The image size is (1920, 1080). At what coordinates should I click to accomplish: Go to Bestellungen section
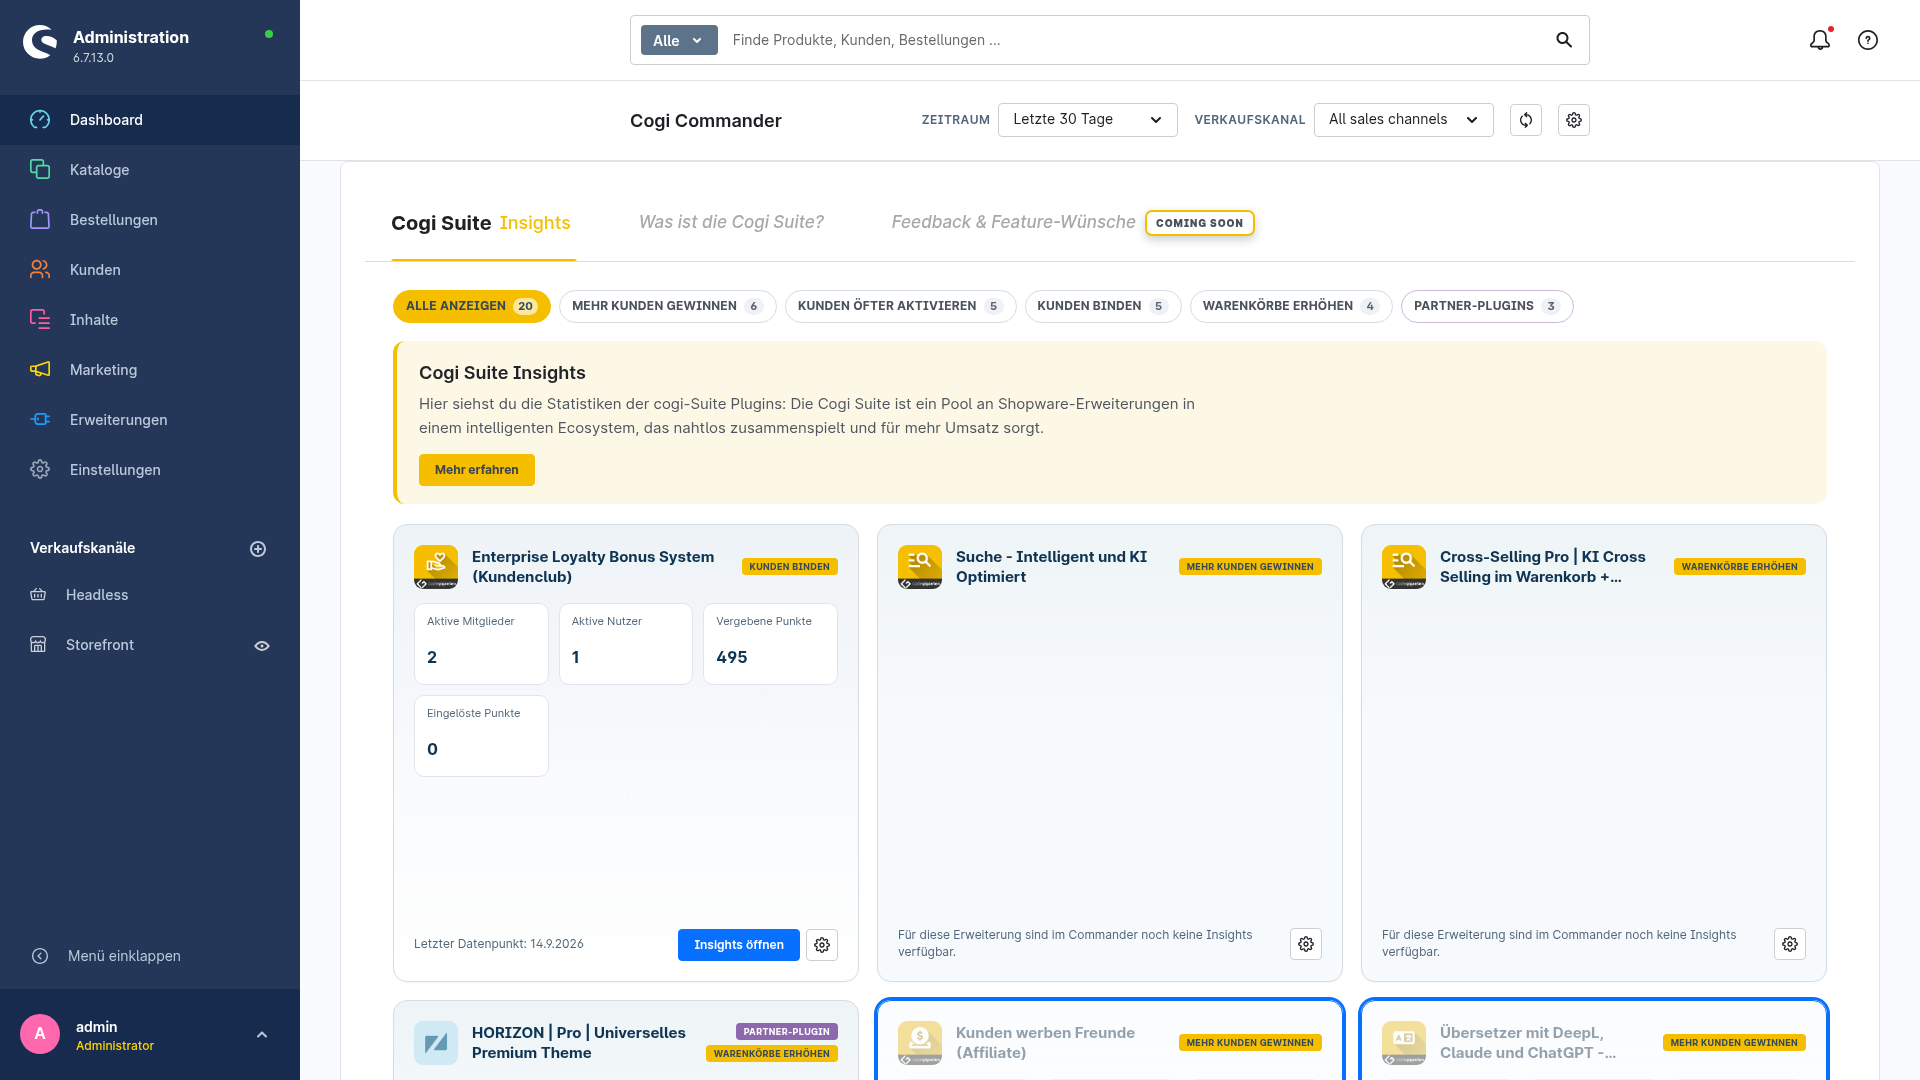[x=150, y=220]
